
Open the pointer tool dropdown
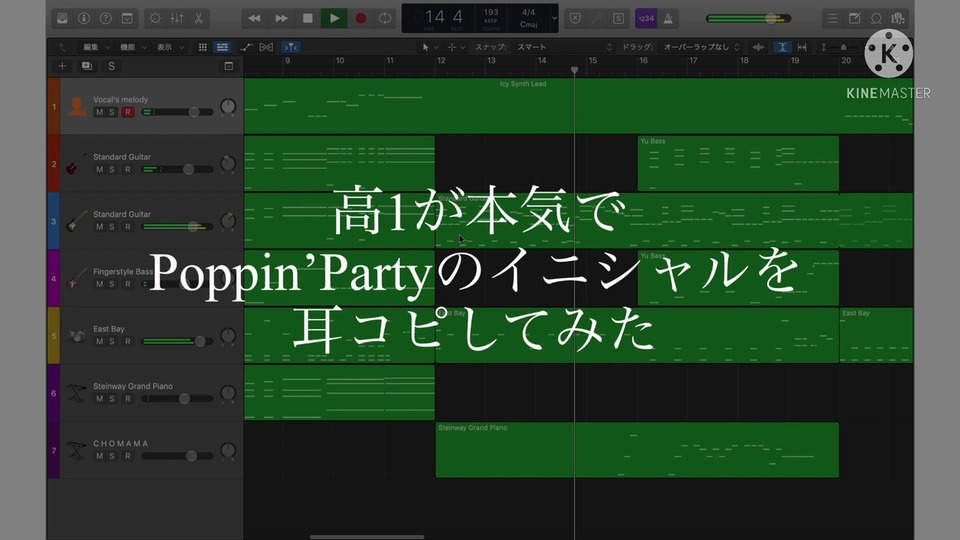[430, 47]
